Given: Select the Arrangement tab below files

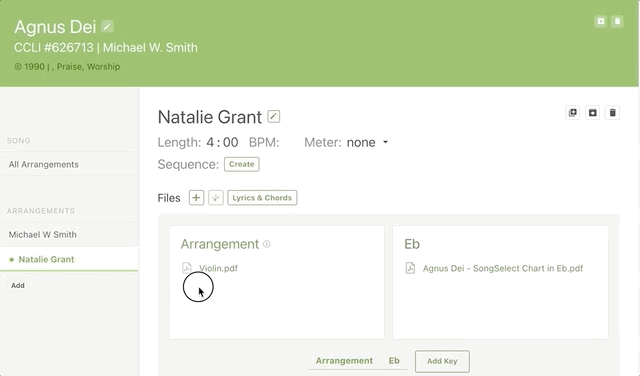Looking at the screenshot, I should coord(344,360).
